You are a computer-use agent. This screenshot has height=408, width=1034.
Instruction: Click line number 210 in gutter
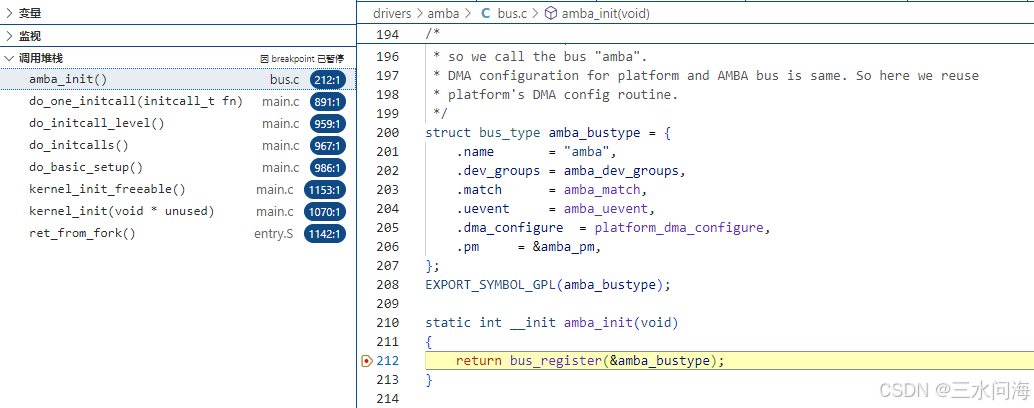[387, 323]
